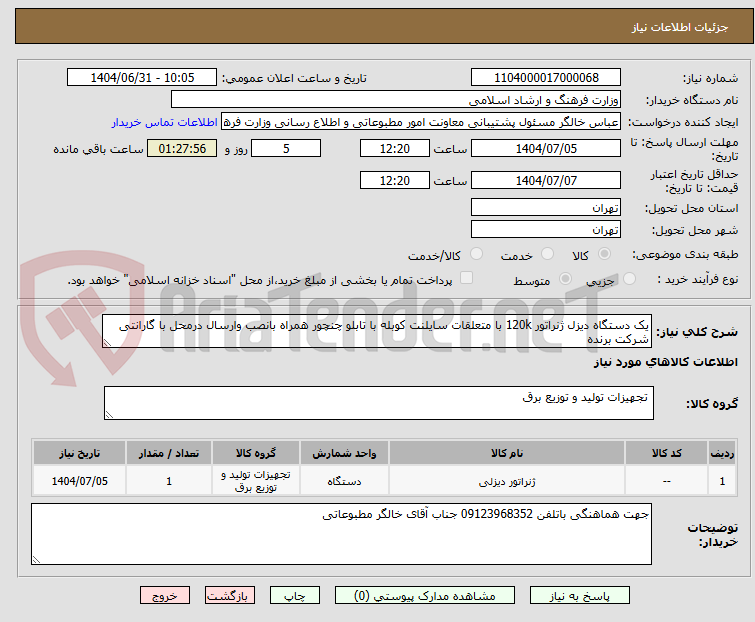Screen dimensions: 755x622
Task: Select the 'خدمت' radio button
Action: (x=547, y=254)
